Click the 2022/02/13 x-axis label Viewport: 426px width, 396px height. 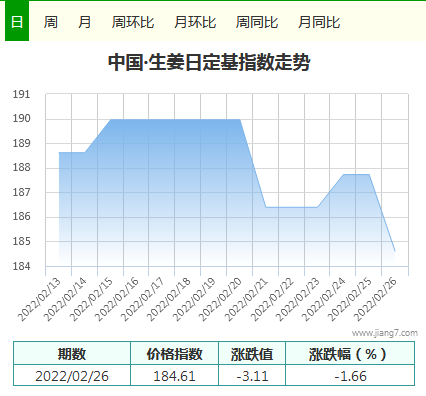(x=39, y=300)
